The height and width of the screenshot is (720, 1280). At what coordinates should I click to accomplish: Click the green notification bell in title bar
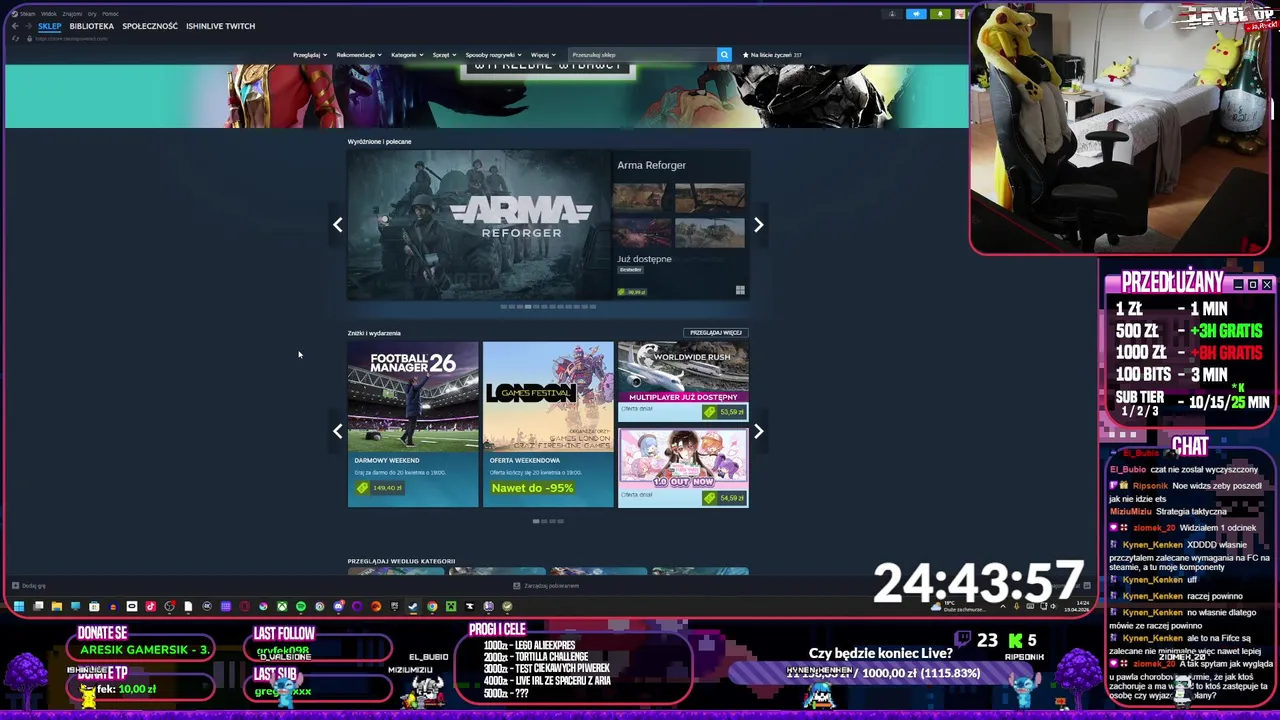(x=940, y=14)
